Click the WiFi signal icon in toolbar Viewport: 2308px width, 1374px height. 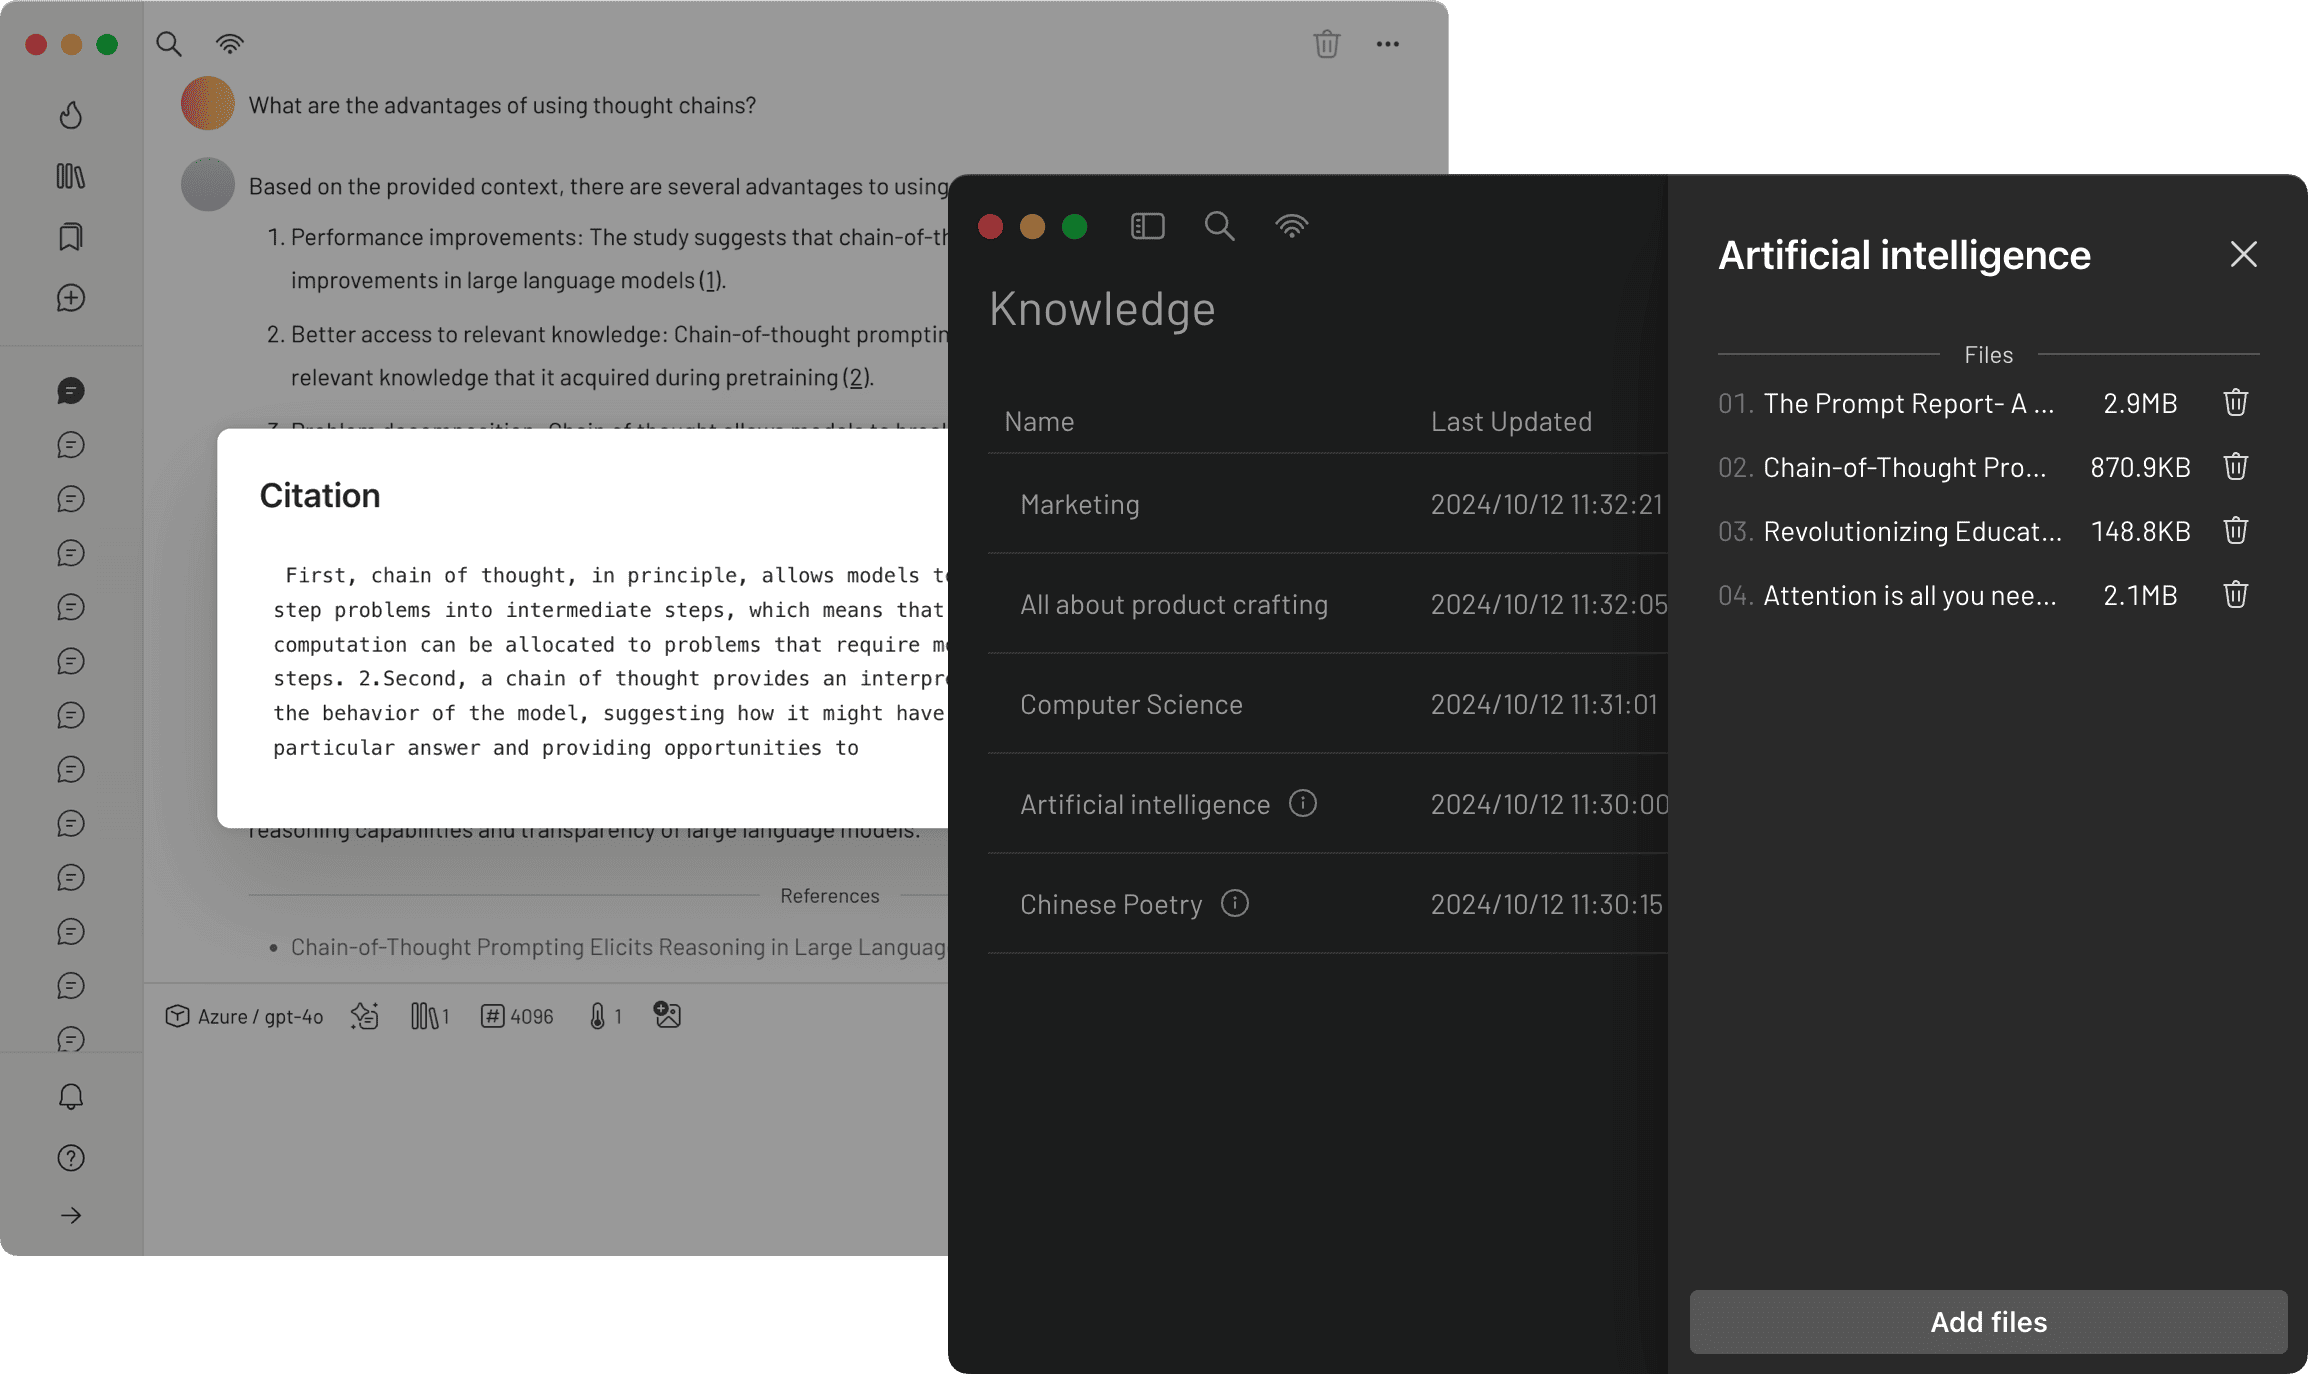tap(229, 43)
